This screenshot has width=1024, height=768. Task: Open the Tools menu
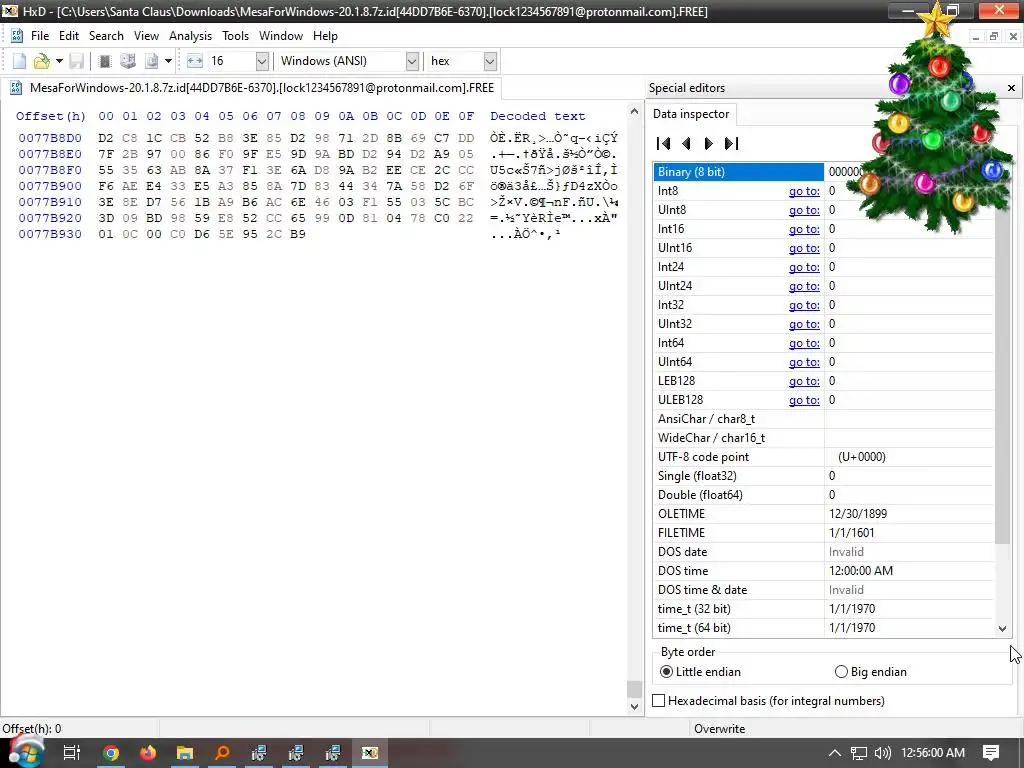click(235, 36)
